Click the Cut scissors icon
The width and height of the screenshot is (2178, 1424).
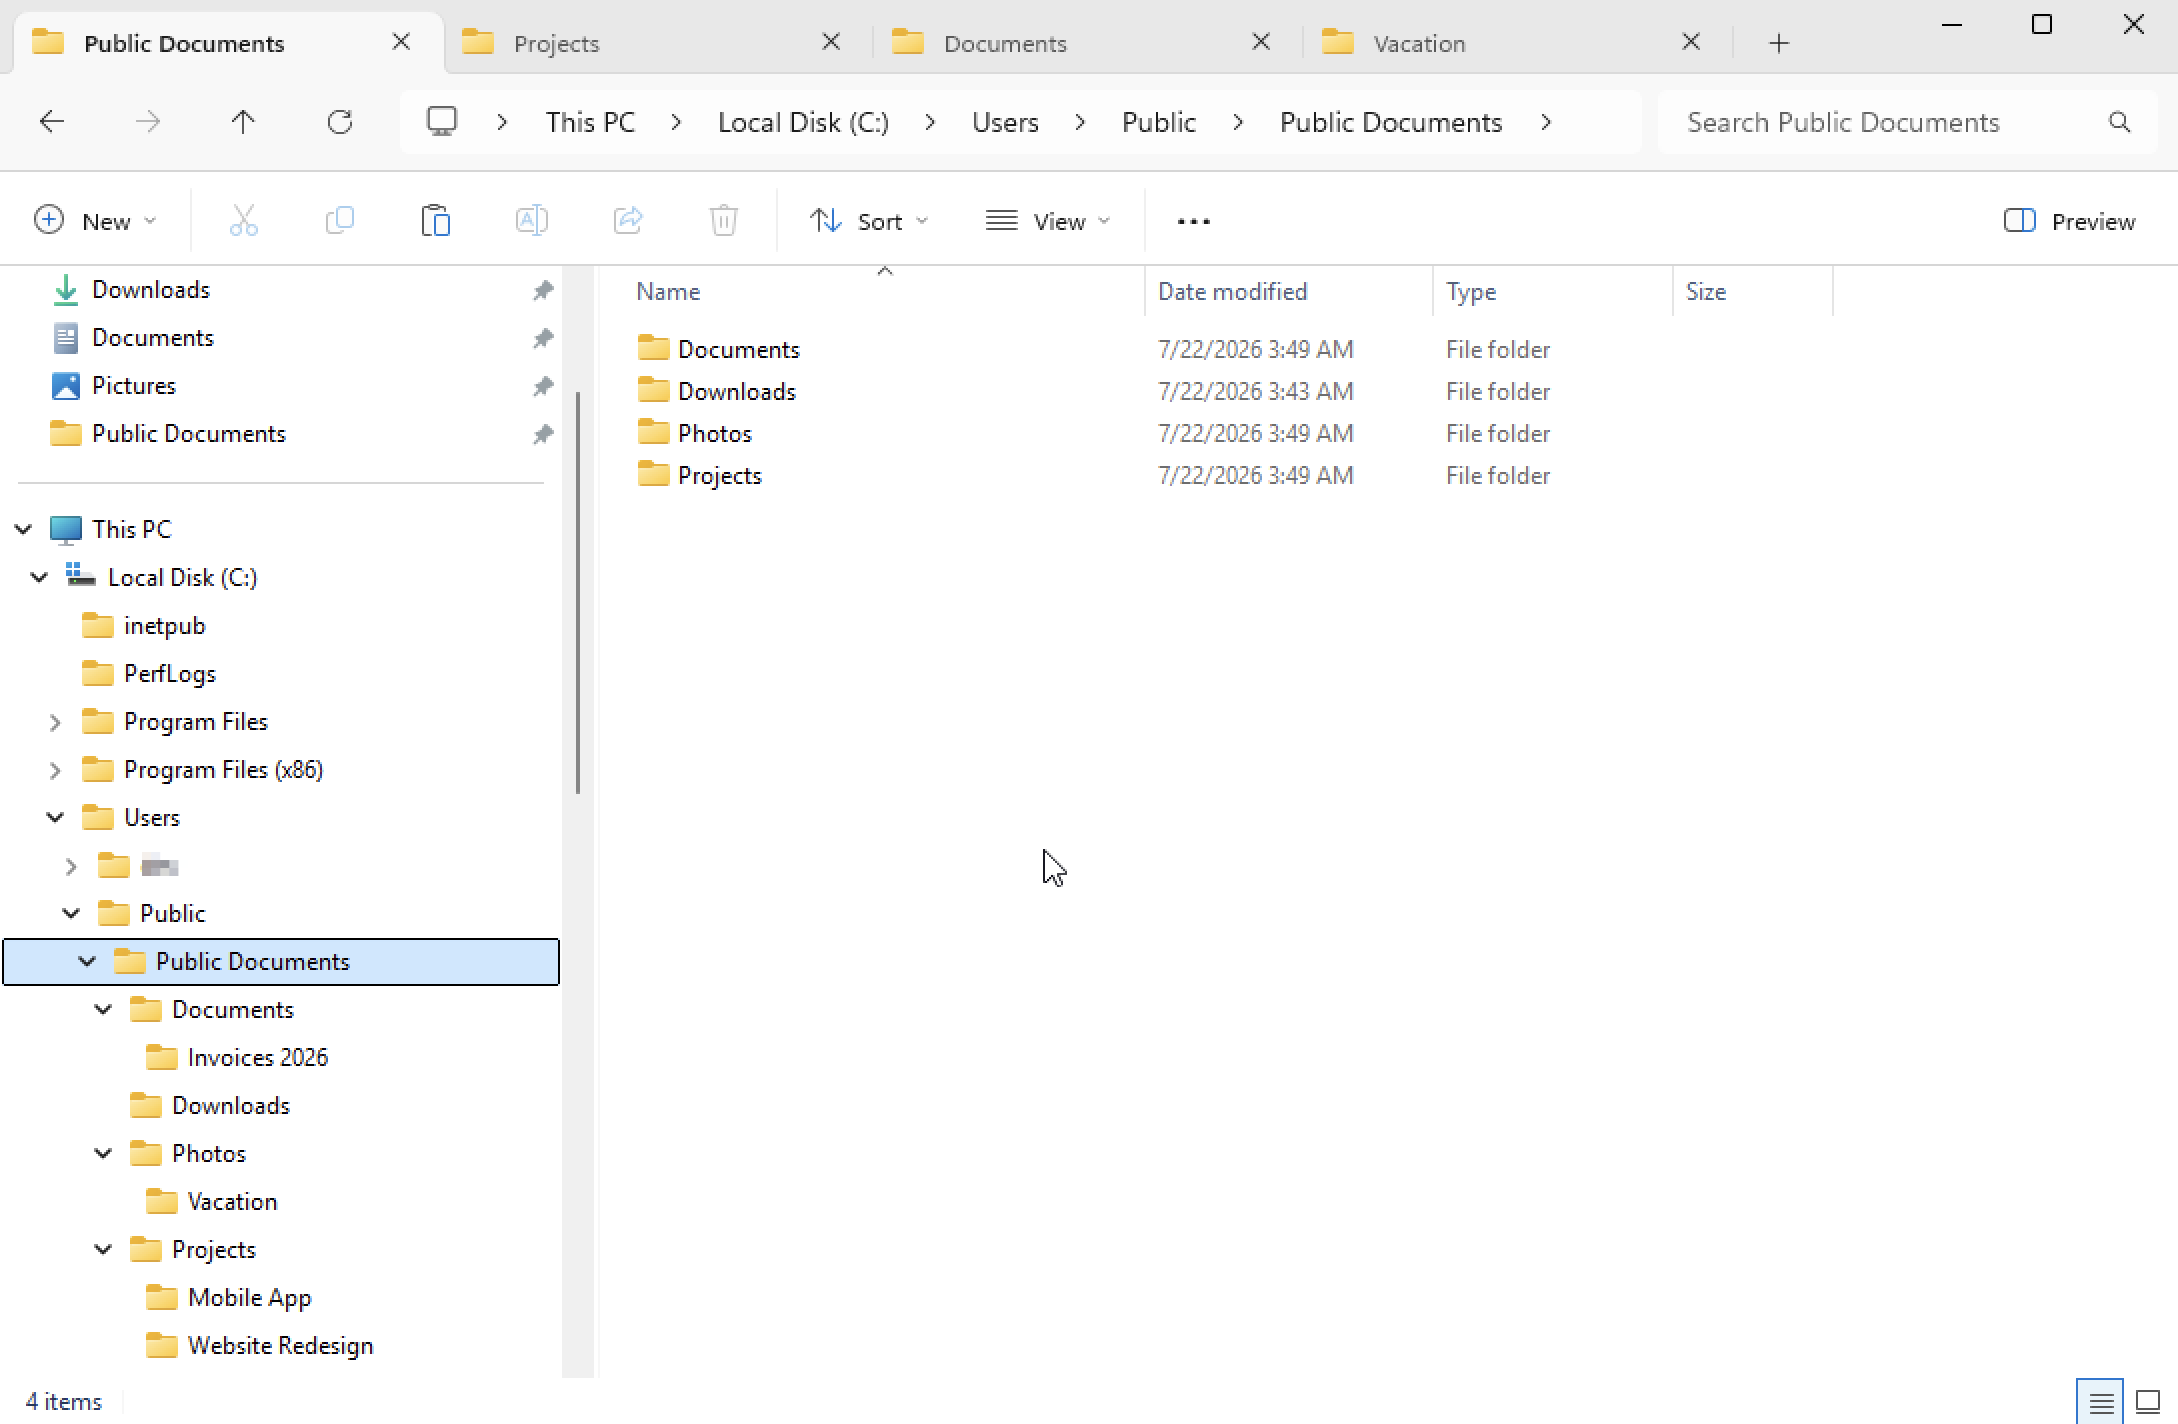click(244, 220)
